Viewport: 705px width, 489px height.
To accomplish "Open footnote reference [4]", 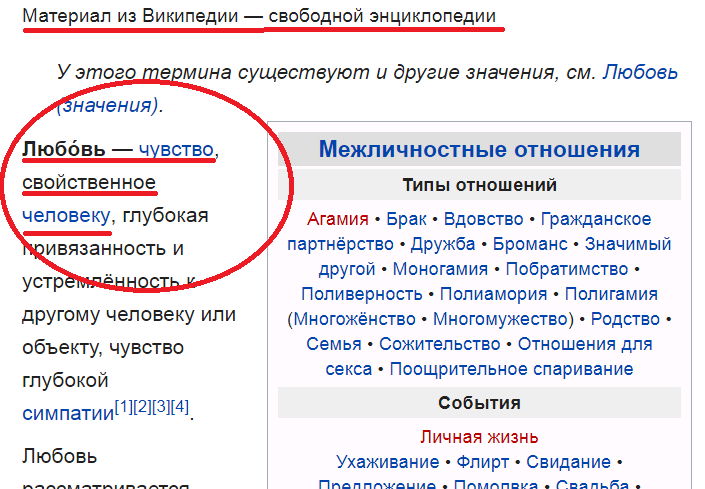I will click(180, 407).
